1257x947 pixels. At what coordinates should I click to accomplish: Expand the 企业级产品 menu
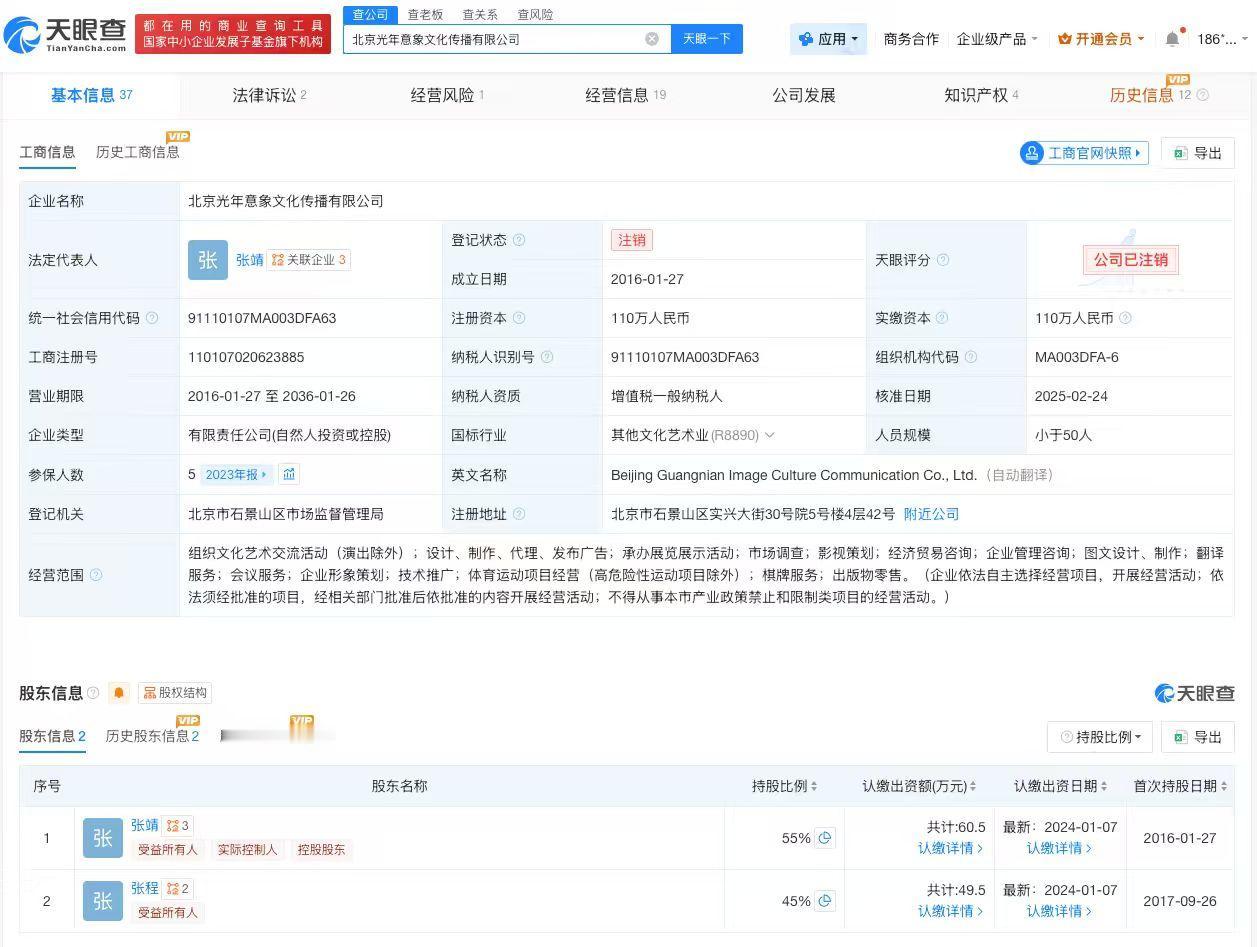(997, 39)
